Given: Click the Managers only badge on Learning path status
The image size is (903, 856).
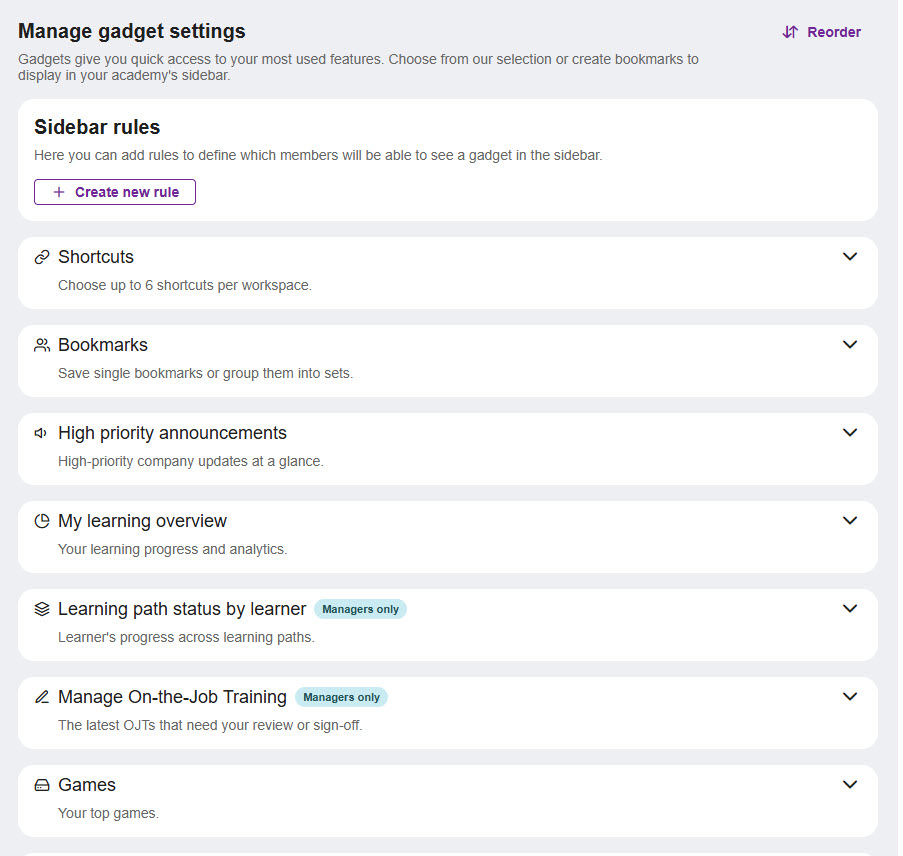Looking at the screenshot, I should (360, 609).
